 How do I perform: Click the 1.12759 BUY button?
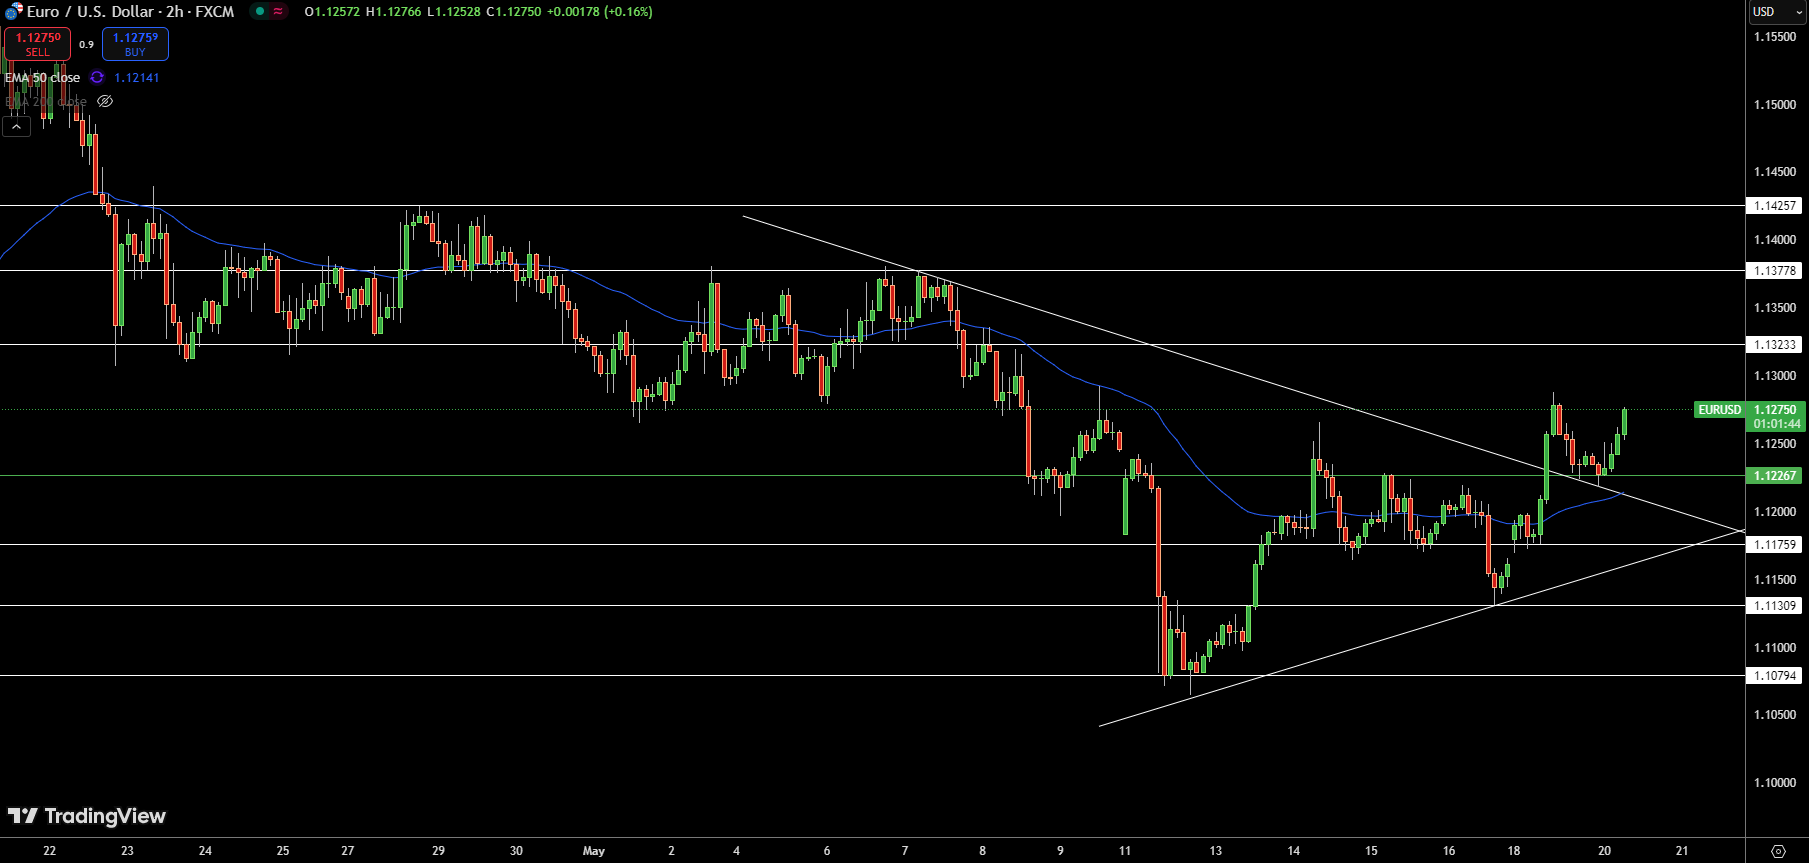pos(135,44)
